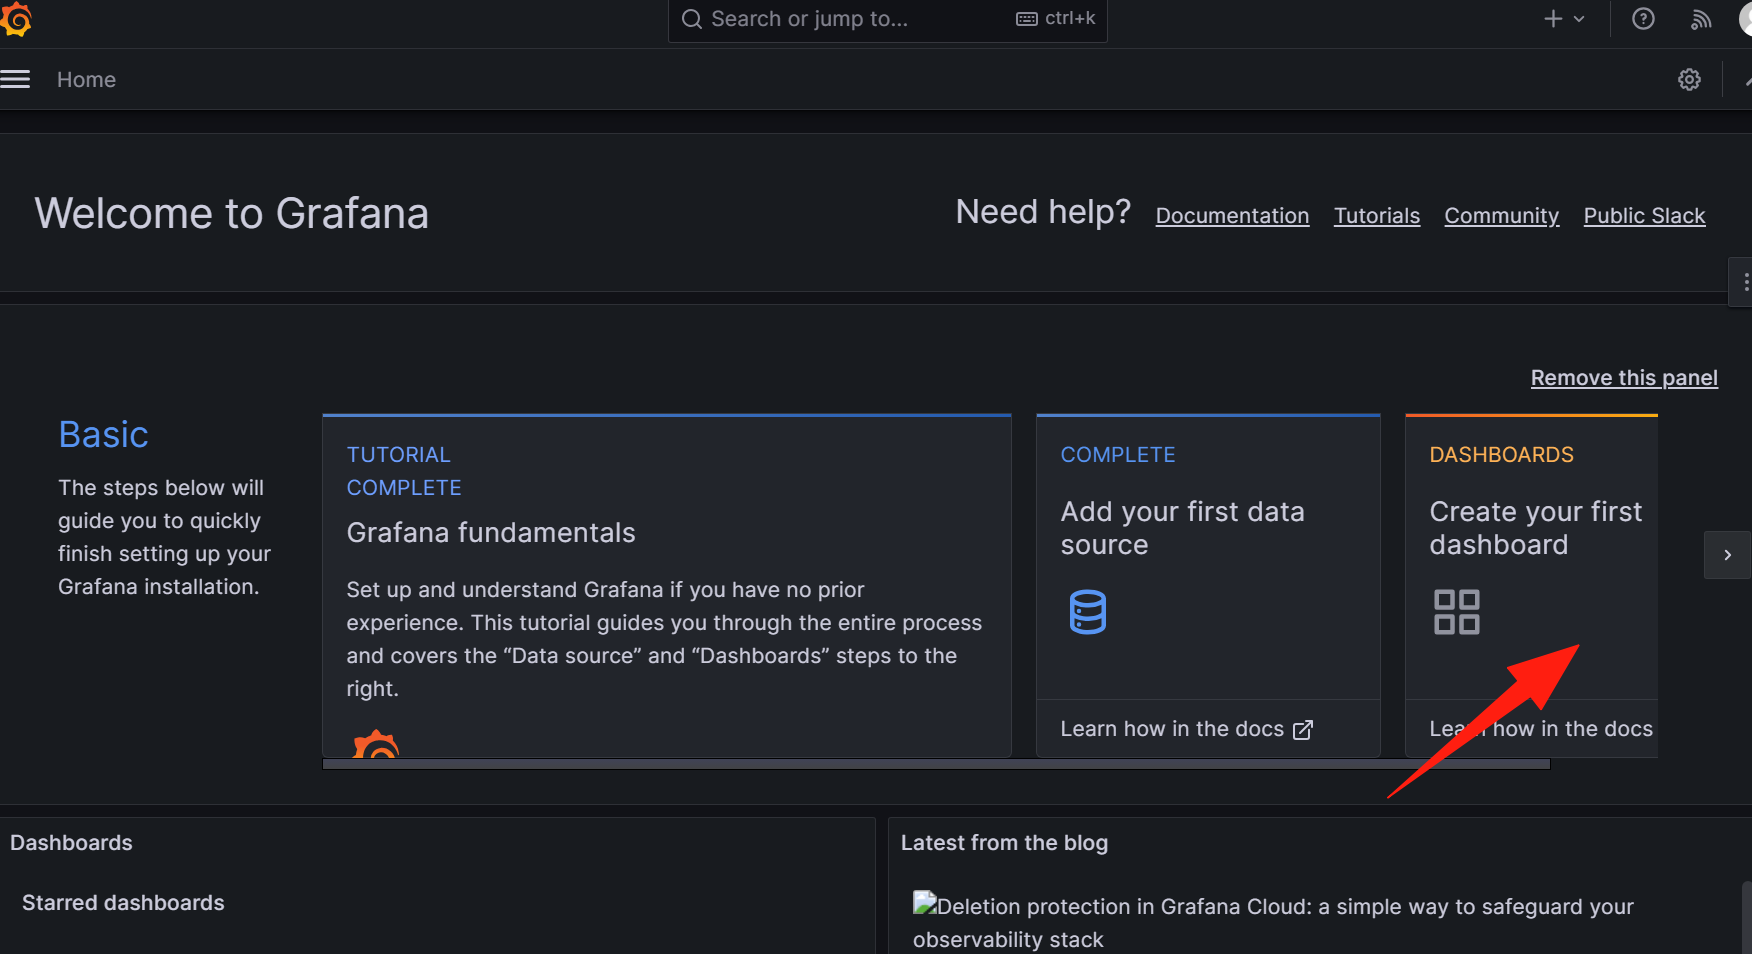Open the help question-mark icon
The height and width of the screenshot is (954, 1752).
[1643, 19]
